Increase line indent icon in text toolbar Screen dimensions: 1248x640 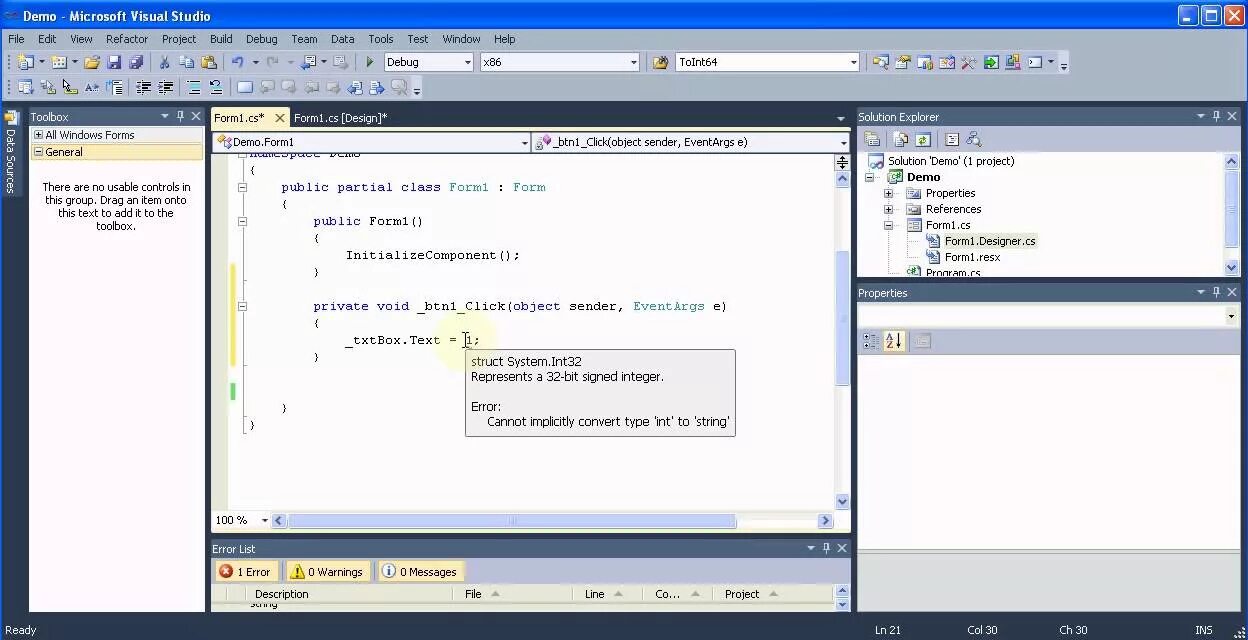click(x=166, y=88)
